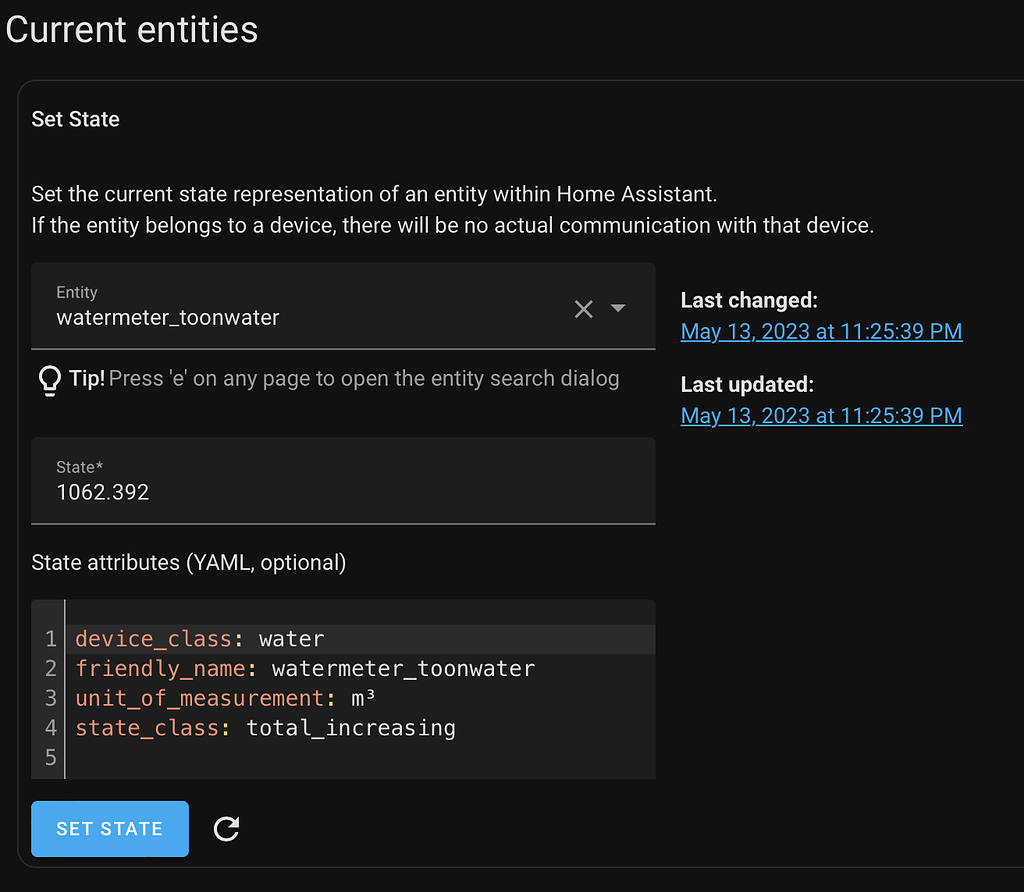Image resolution: width=1024 pixels, height=892 pixels.
Task: Click the State attributes YAML label
Action: (x=190, y=562)
